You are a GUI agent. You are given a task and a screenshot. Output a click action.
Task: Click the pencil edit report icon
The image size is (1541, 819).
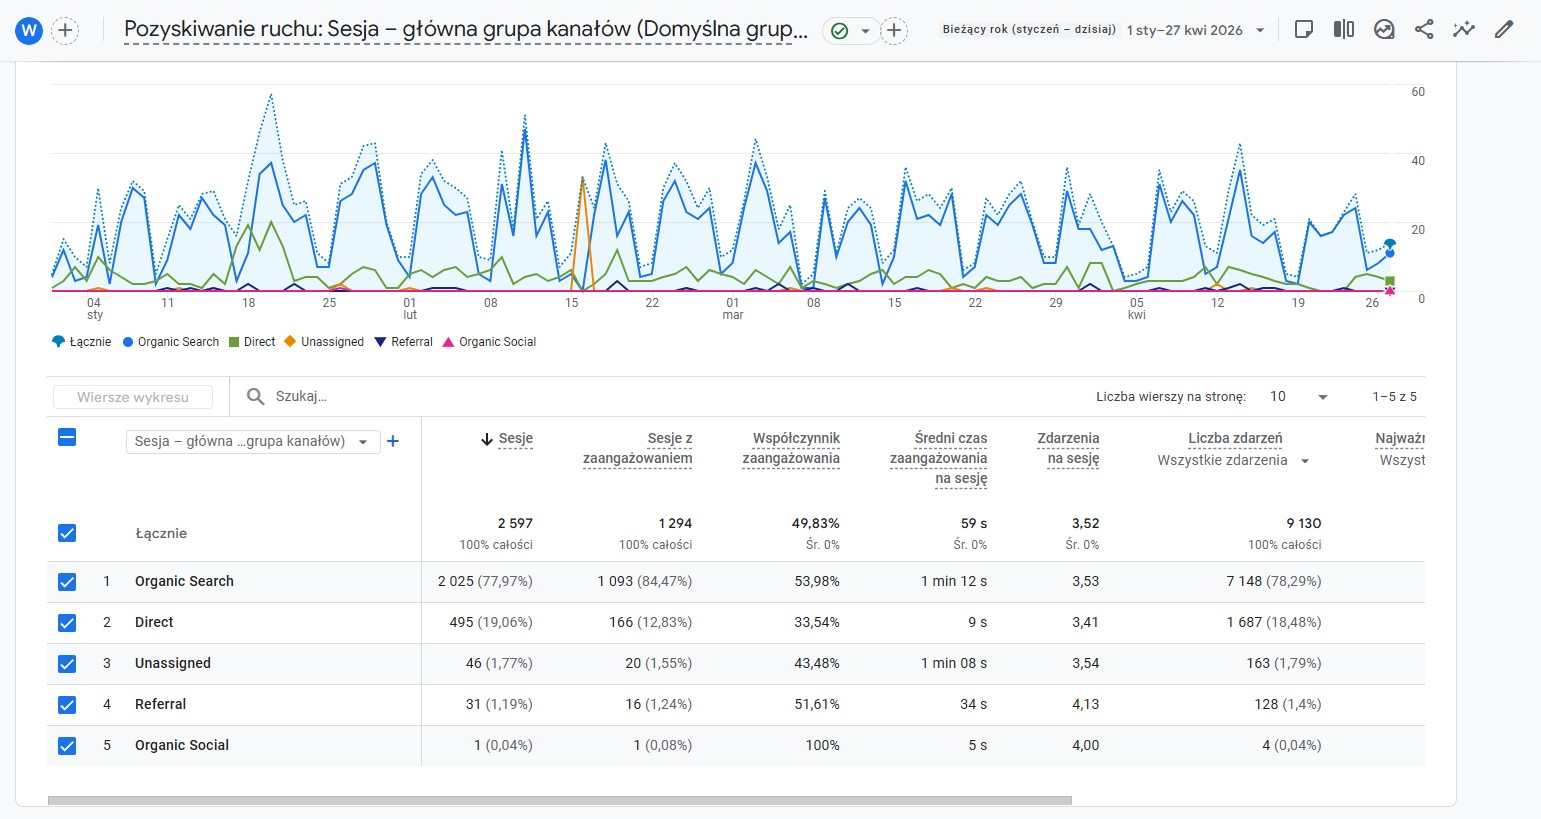pos(1504,30)
